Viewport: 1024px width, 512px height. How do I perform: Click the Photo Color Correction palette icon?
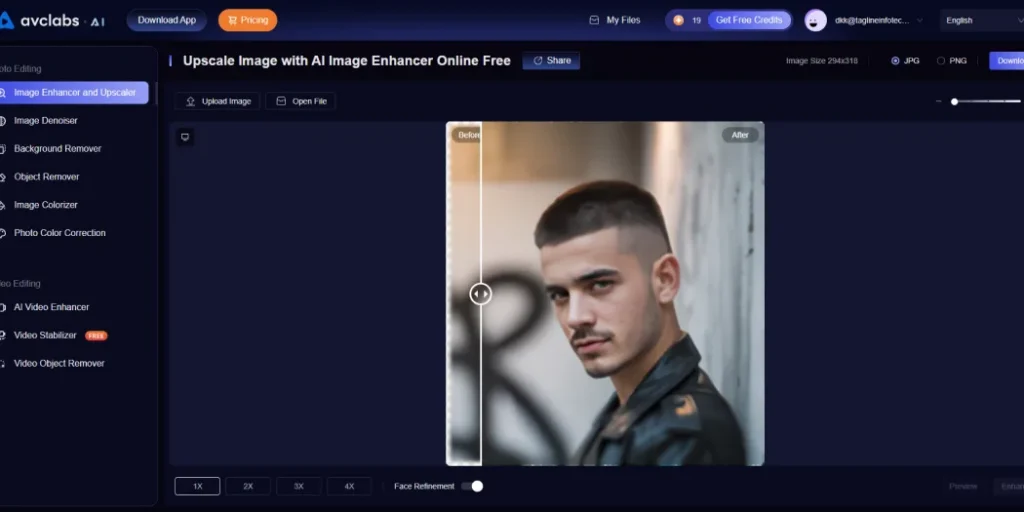pos(3,233)
